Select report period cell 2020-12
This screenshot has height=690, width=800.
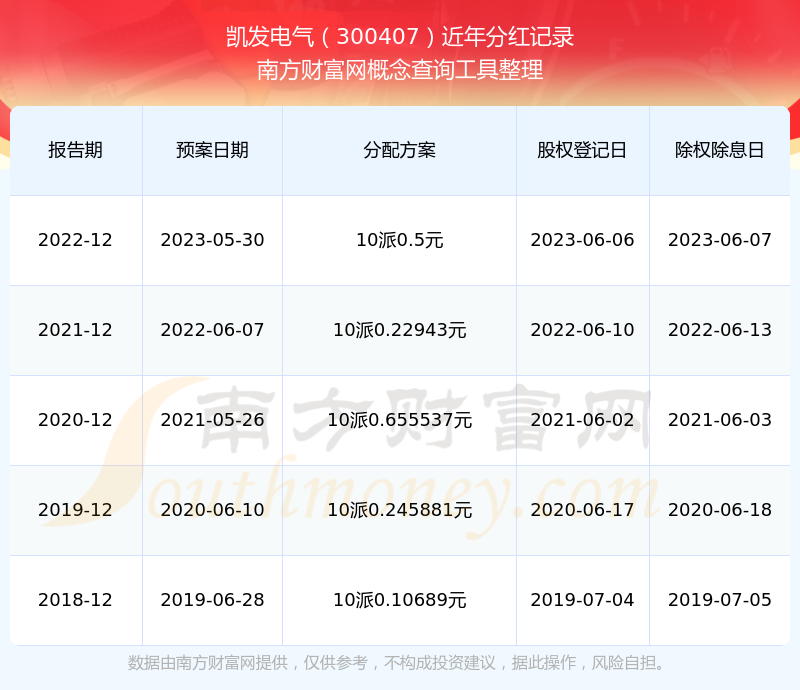coord(76,420)
